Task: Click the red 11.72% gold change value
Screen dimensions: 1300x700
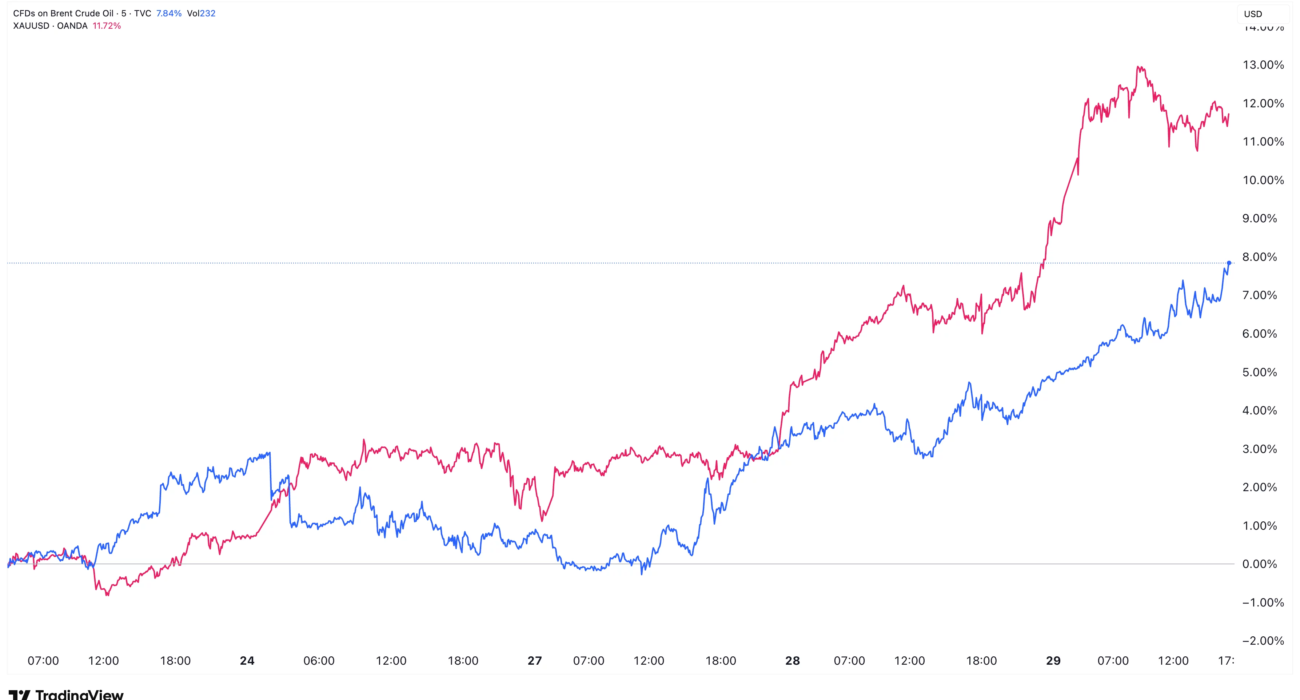Action: point(105,25)
